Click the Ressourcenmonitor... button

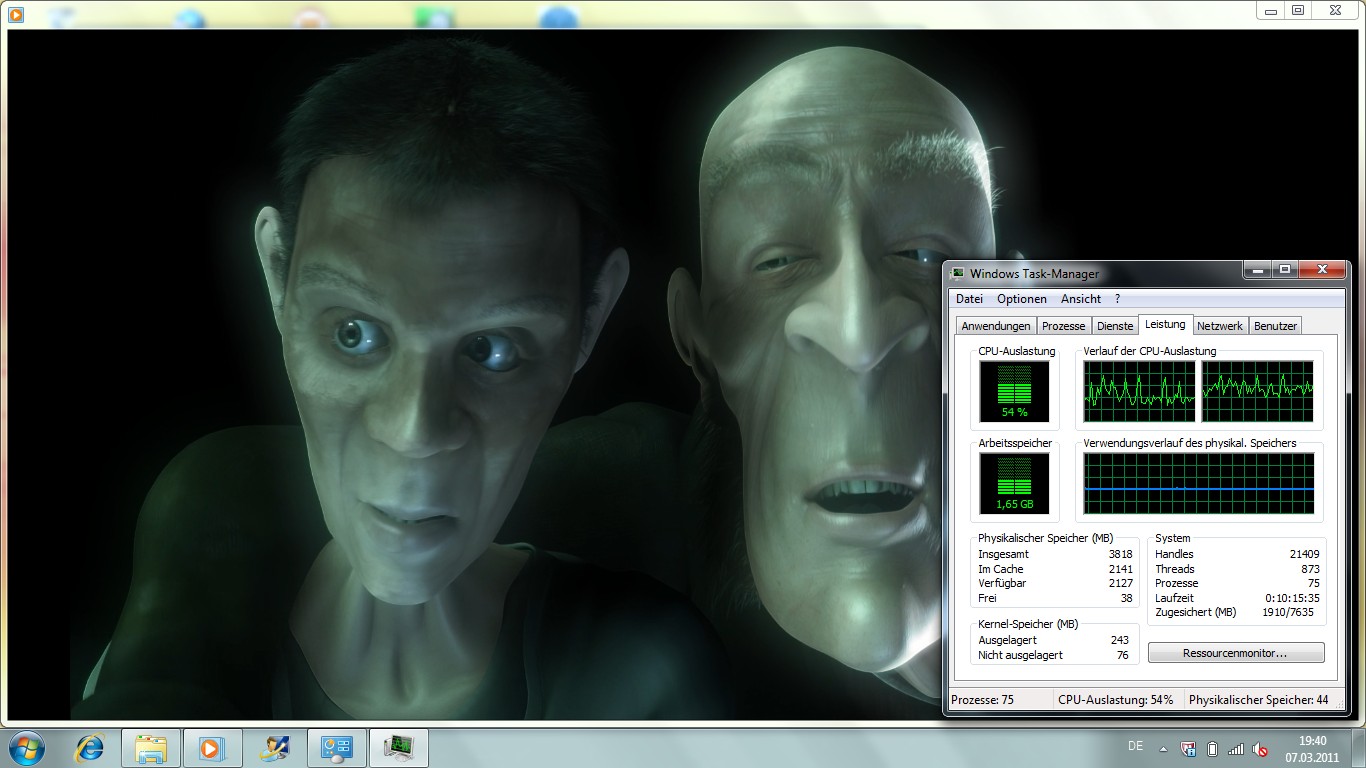(1236, 653)
